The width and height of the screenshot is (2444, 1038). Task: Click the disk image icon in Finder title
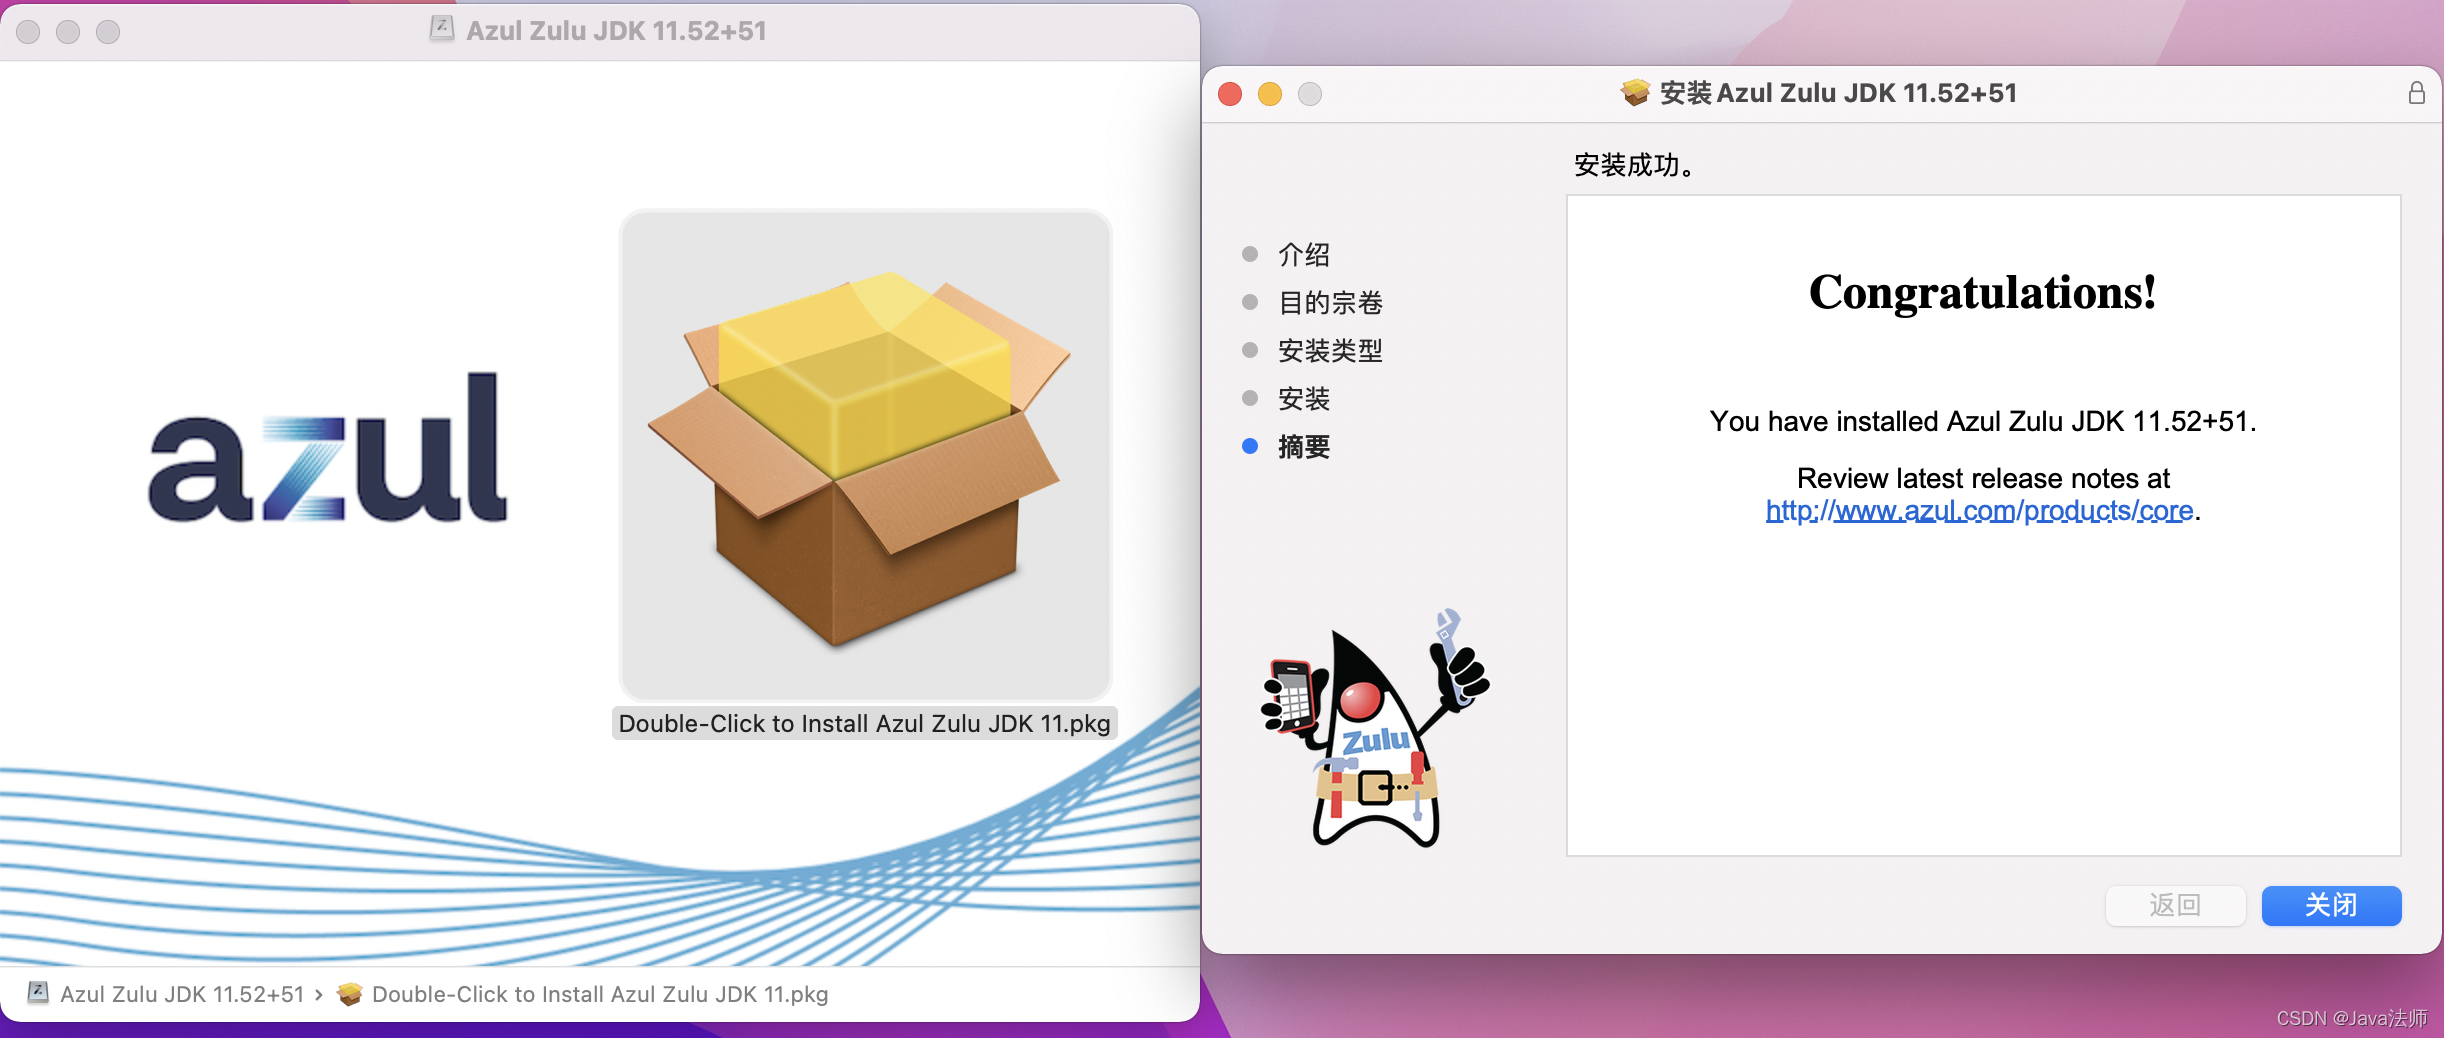442,29
